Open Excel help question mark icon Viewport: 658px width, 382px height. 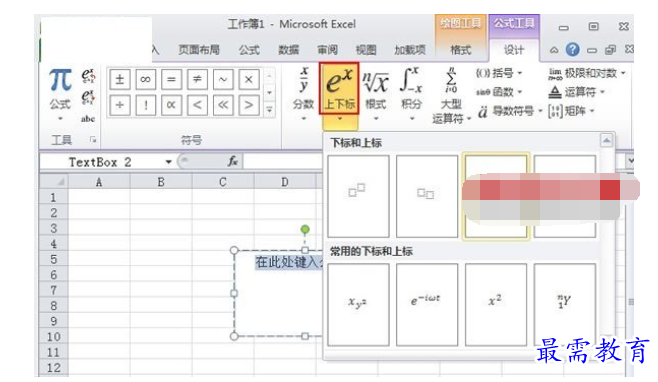[572, 50]
